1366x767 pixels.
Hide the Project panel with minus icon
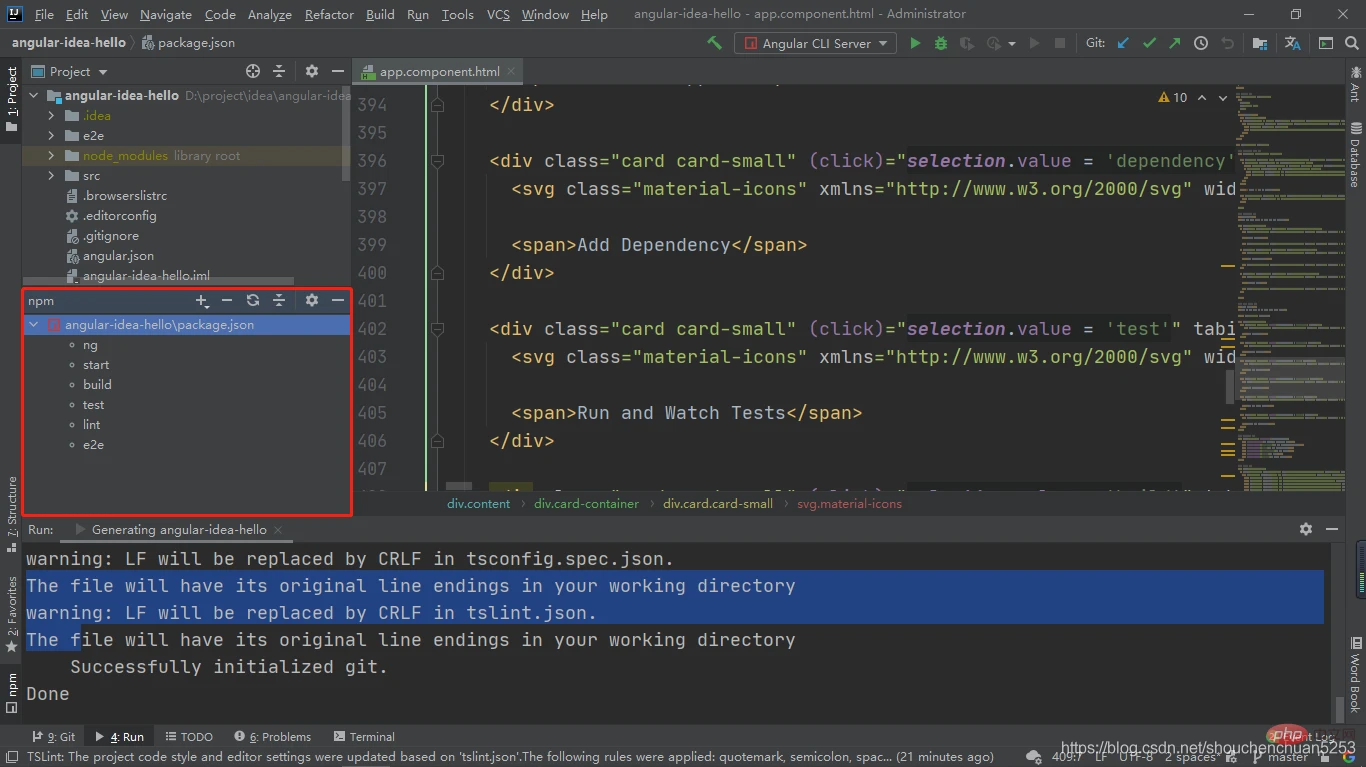click(x=338, y=71)
